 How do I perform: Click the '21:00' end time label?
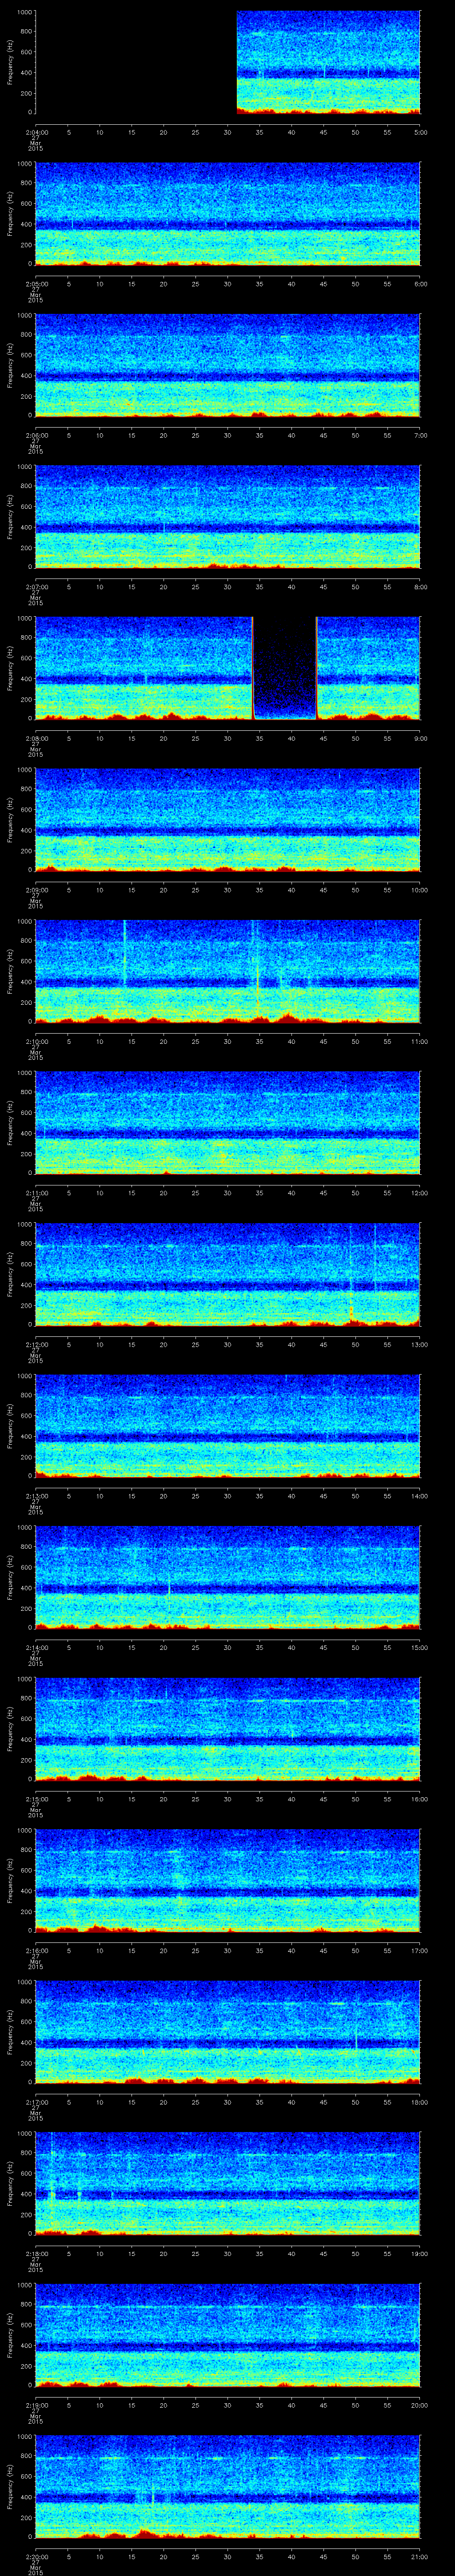[x=420, y=2556]
